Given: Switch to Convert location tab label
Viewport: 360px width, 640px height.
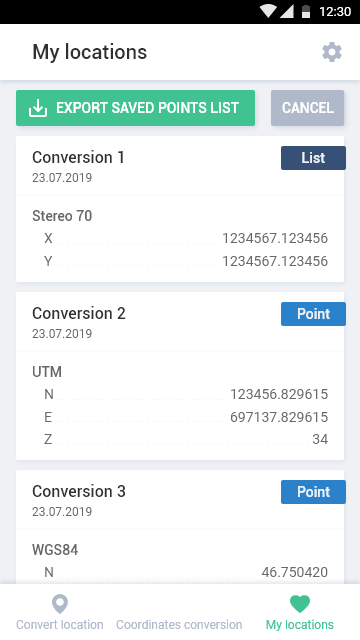Looking at the screenshot, I should tap(60, 624).
